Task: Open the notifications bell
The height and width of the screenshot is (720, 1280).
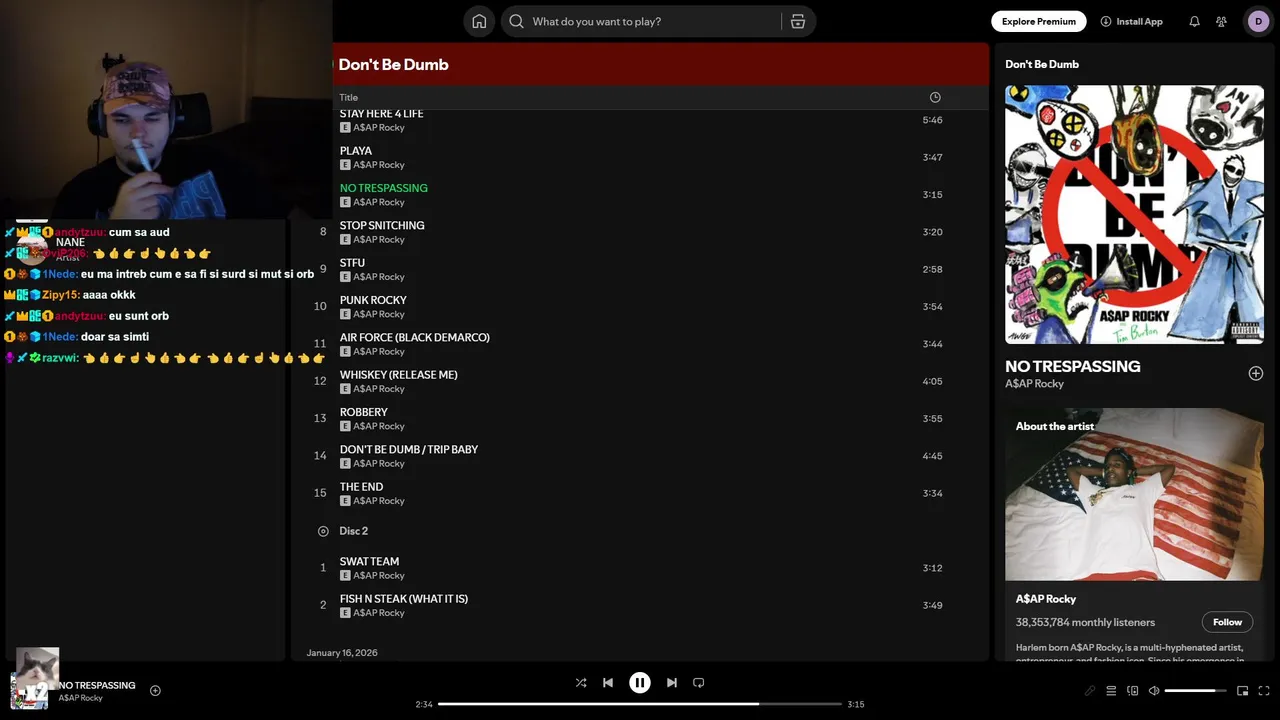Action: coord(1194,21)
